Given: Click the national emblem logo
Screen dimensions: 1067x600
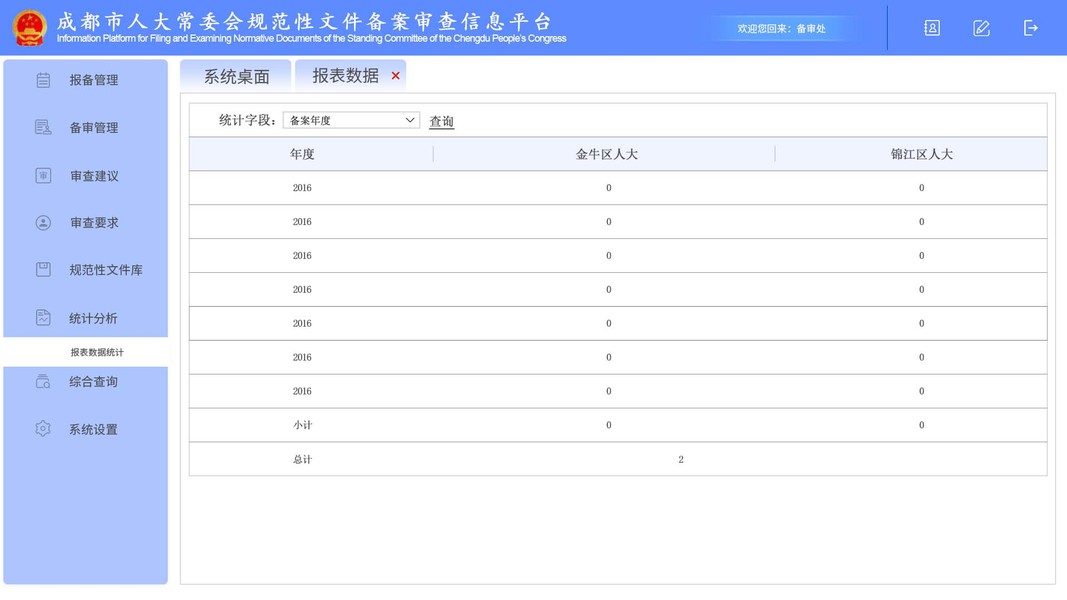Looking at the screenshot, I should pos(29,29).
